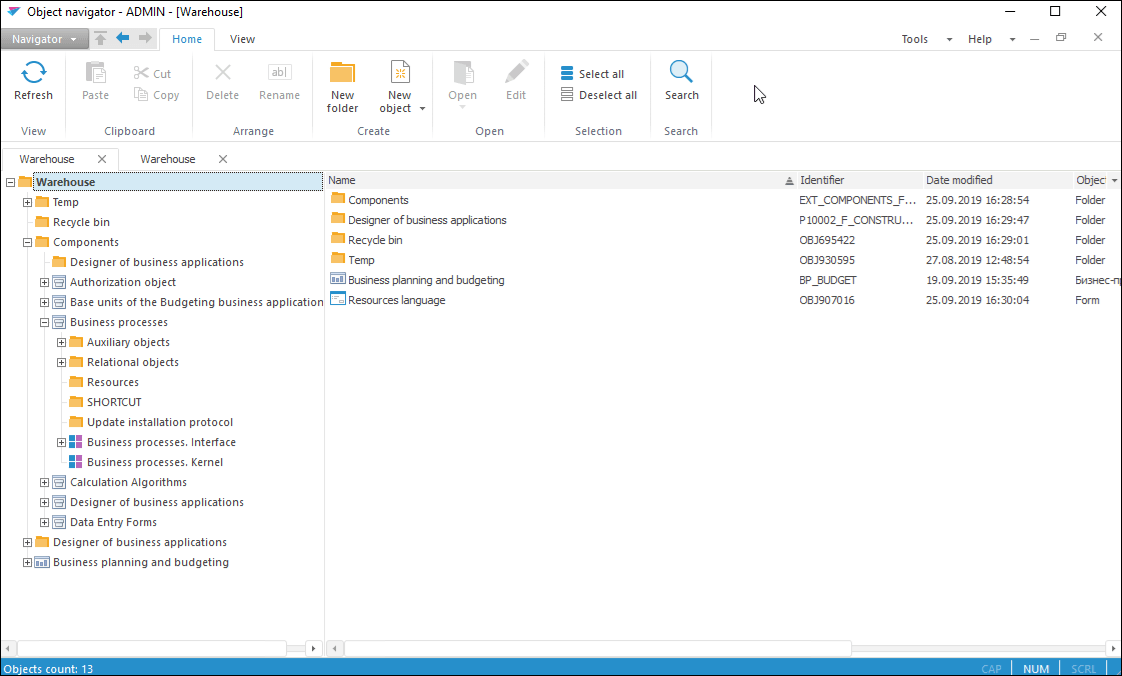Screen dimensions: 1122x676
Task: Click the Refresh icon in the ribbon
Action: click(x=33, y=72)
